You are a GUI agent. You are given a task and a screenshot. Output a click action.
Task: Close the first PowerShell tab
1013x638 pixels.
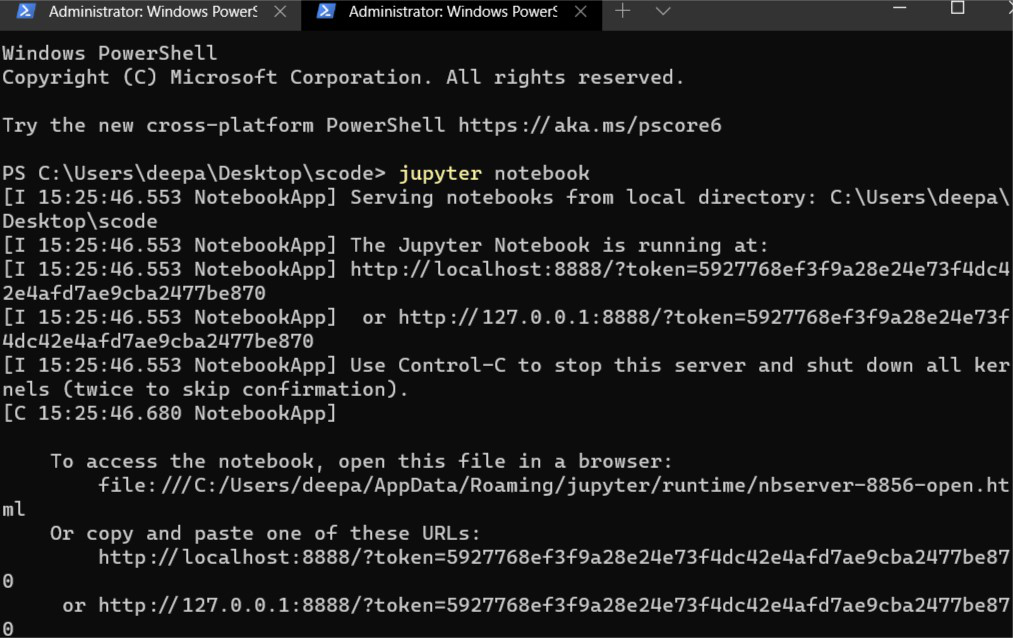tap(279, 12)
